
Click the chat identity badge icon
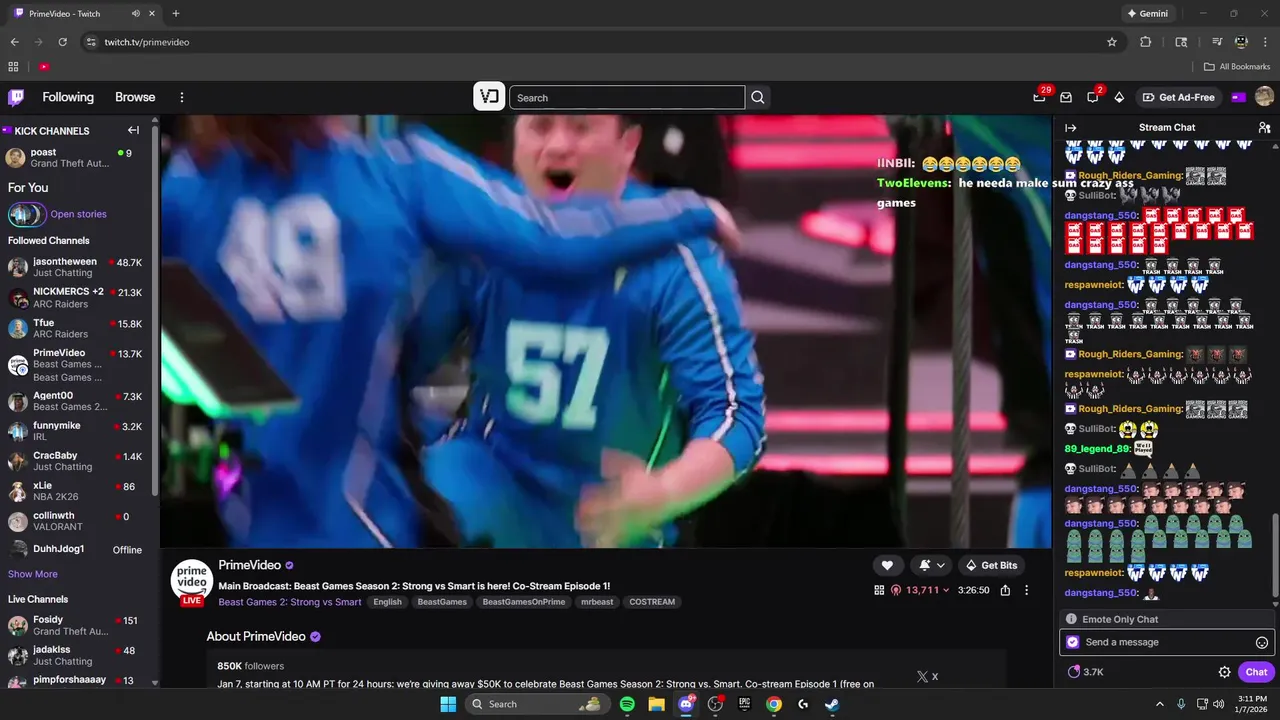coord(1073,642)
